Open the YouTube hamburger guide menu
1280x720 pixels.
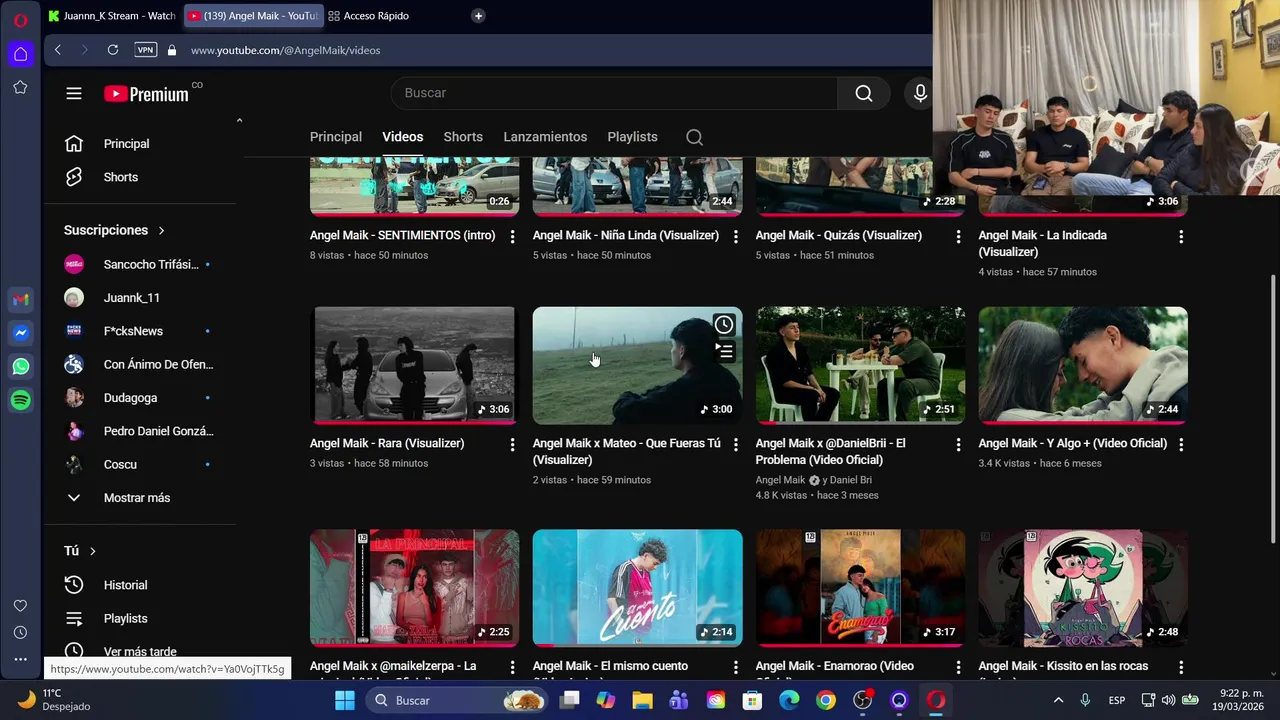coord(74,93)
